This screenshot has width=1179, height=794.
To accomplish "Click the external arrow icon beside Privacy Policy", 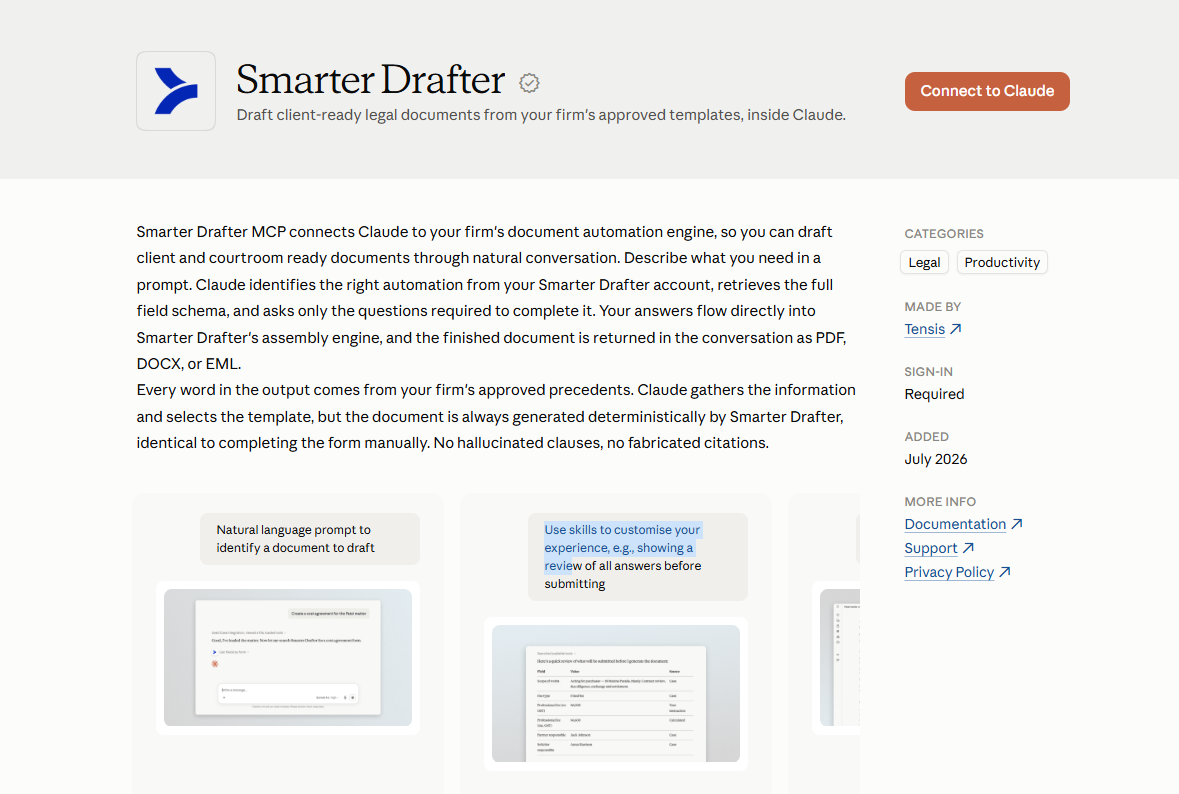I will [1005, 571].
